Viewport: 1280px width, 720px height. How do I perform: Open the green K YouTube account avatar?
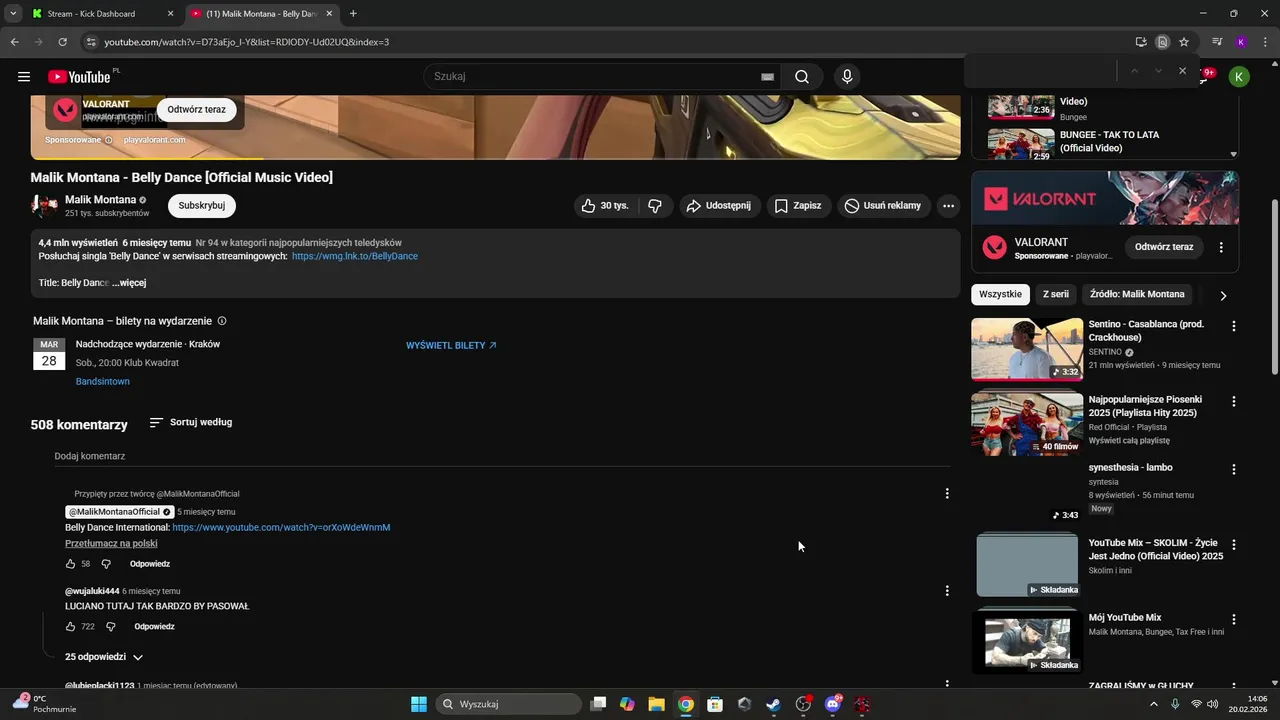tap(1239, 77)
